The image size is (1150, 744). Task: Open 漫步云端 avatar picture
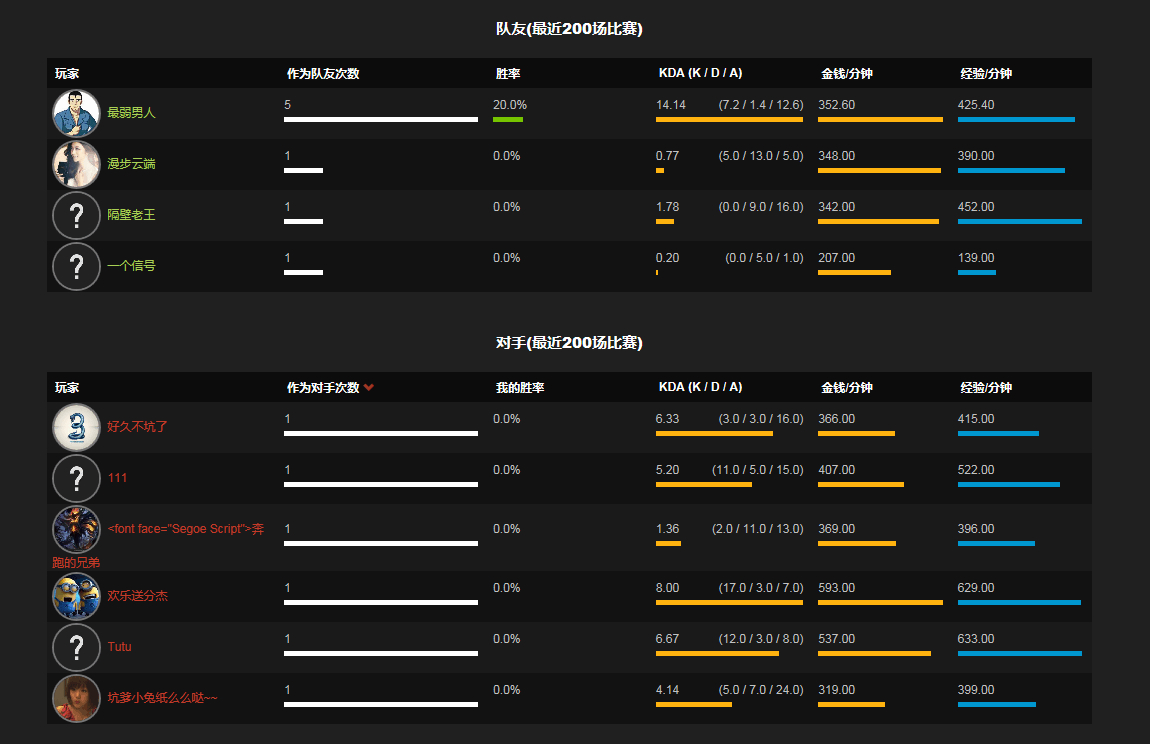[x=76, y=164]
